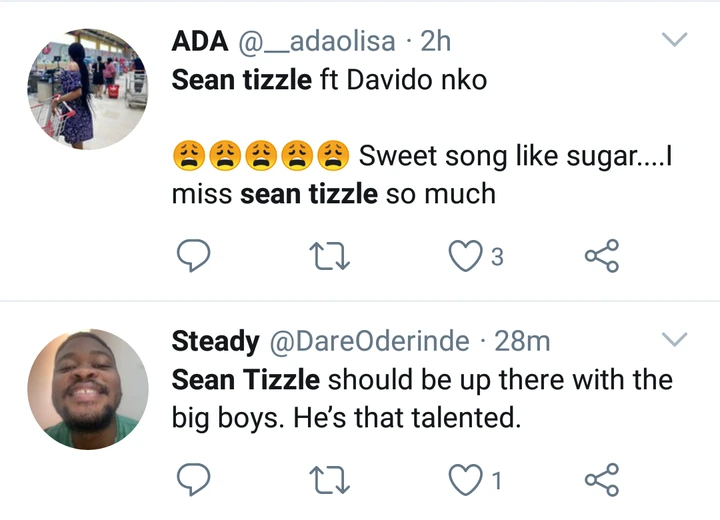Share ADA's tweet via share icon

coord(601,257)
